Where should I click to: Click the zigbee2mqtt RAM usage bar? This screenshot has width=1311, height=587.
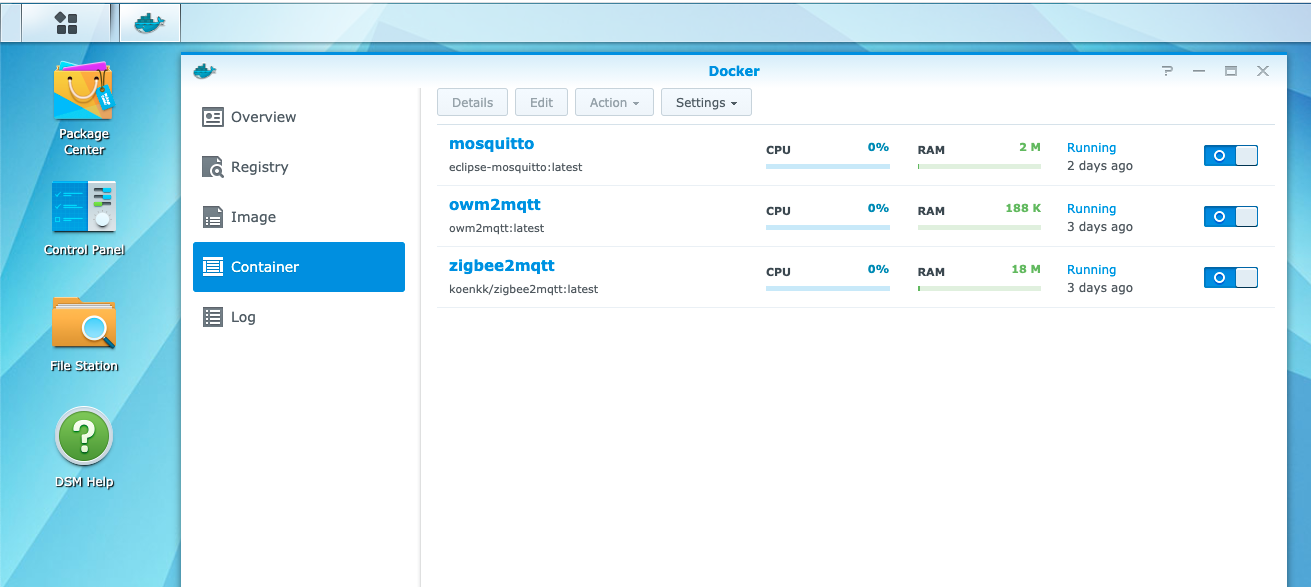coord(979,289)
